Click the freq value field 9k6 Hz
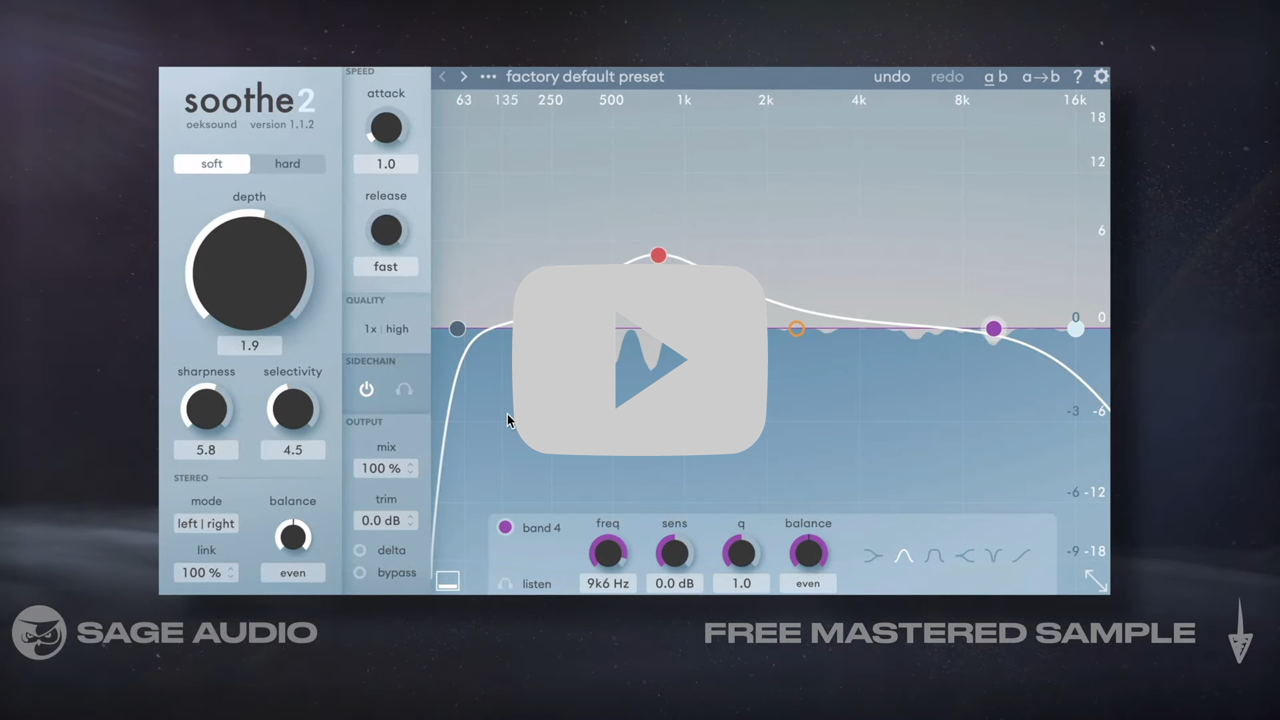The height and width of the screenshot is (720, 1280). (x=608, y=583)
